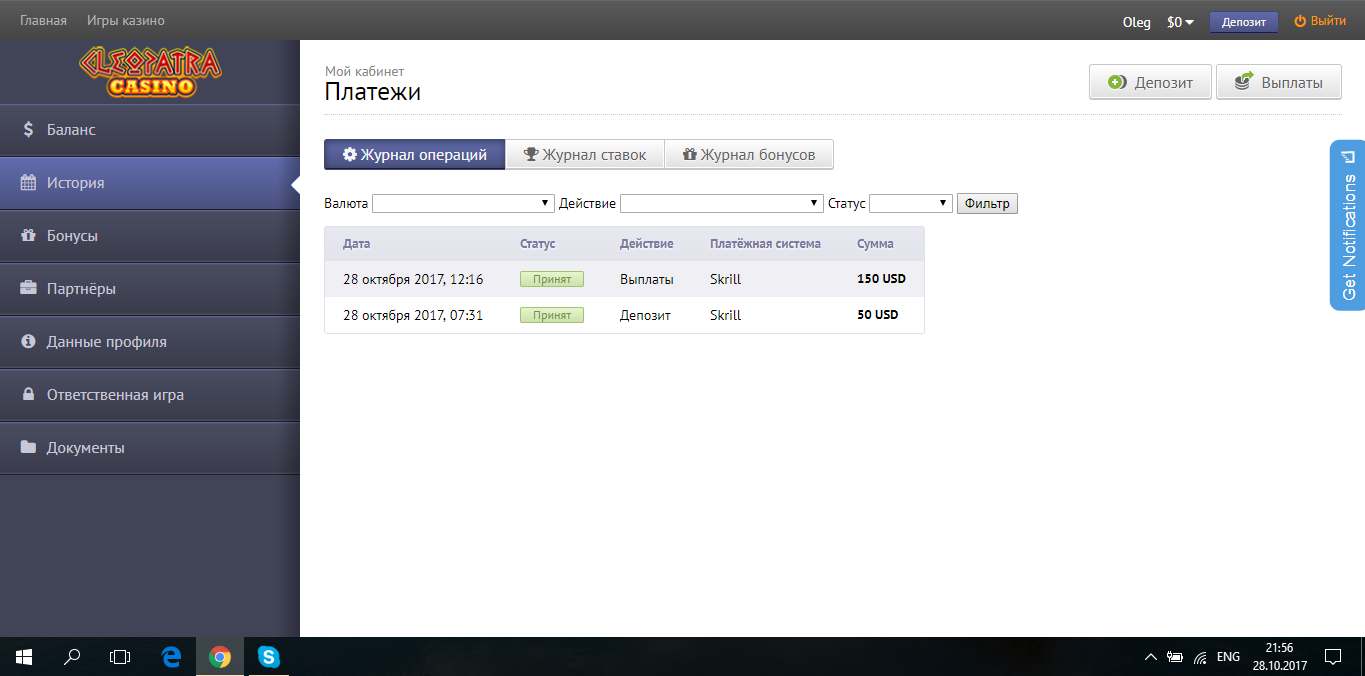This screenshot has width=1365, height=676.
Task: Open Документы in the sidebar
Action: 150,448
